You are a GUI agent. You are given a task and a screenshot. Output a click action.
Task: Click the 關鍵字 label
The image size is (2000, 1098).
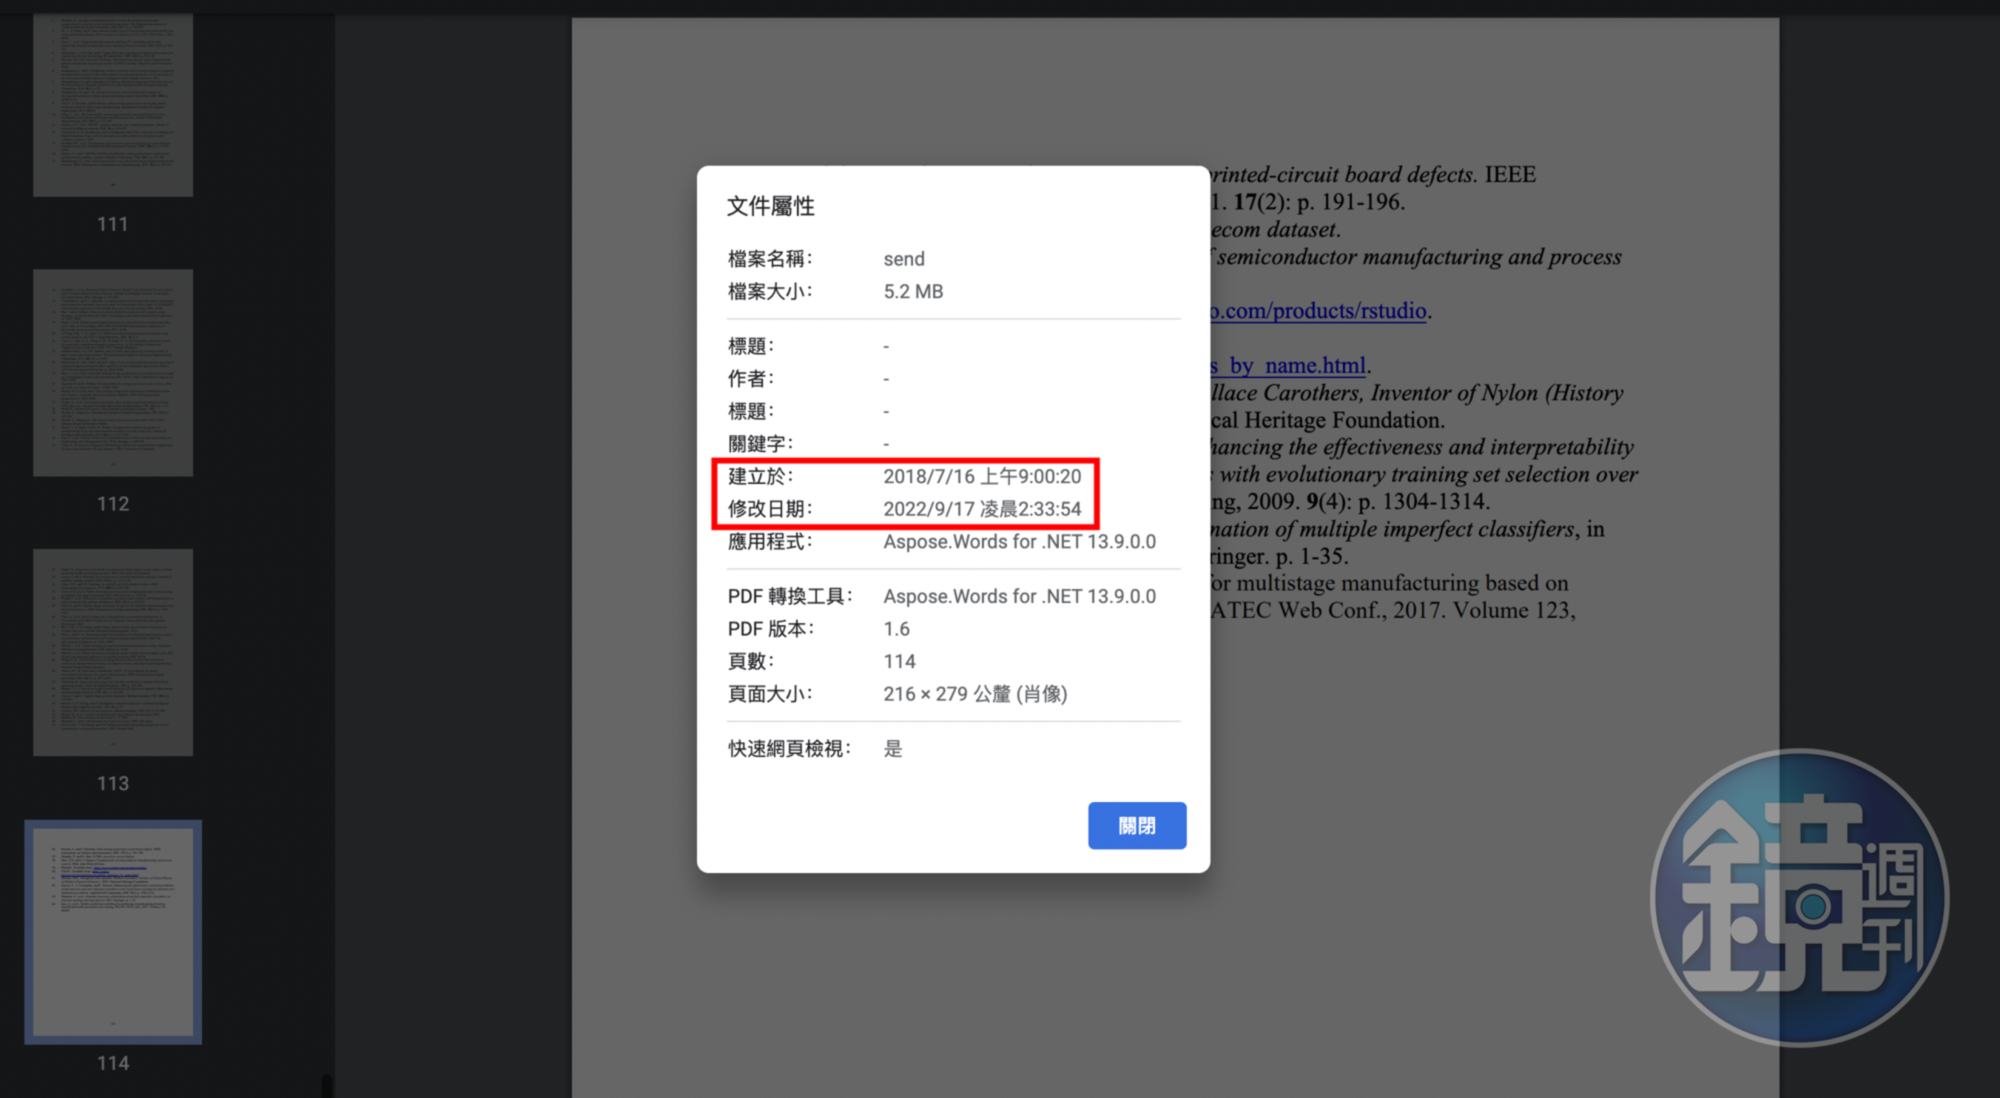click(760, 444)
